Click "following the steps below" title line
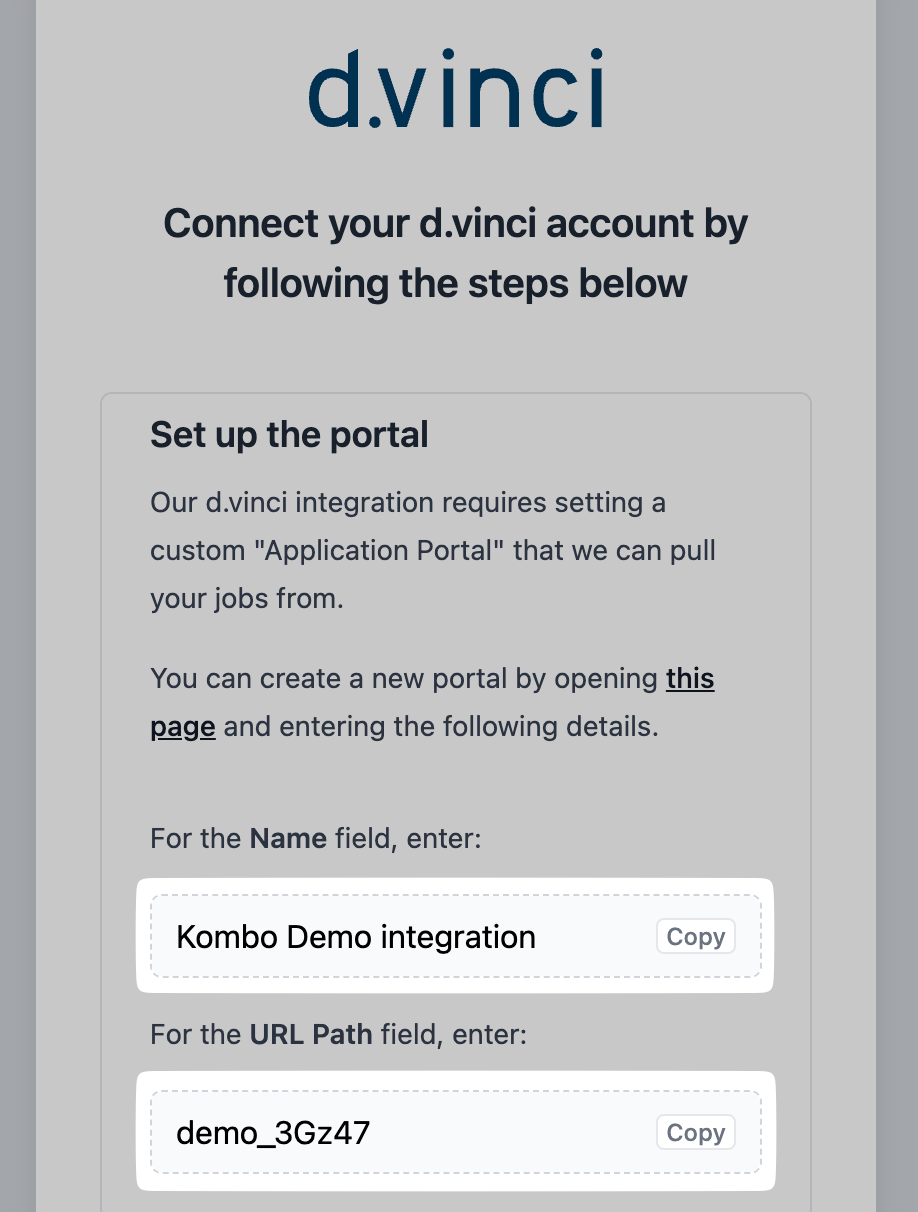Image resolution: width=918 pixels, height=1212 pixels. (x=456, y=284)
